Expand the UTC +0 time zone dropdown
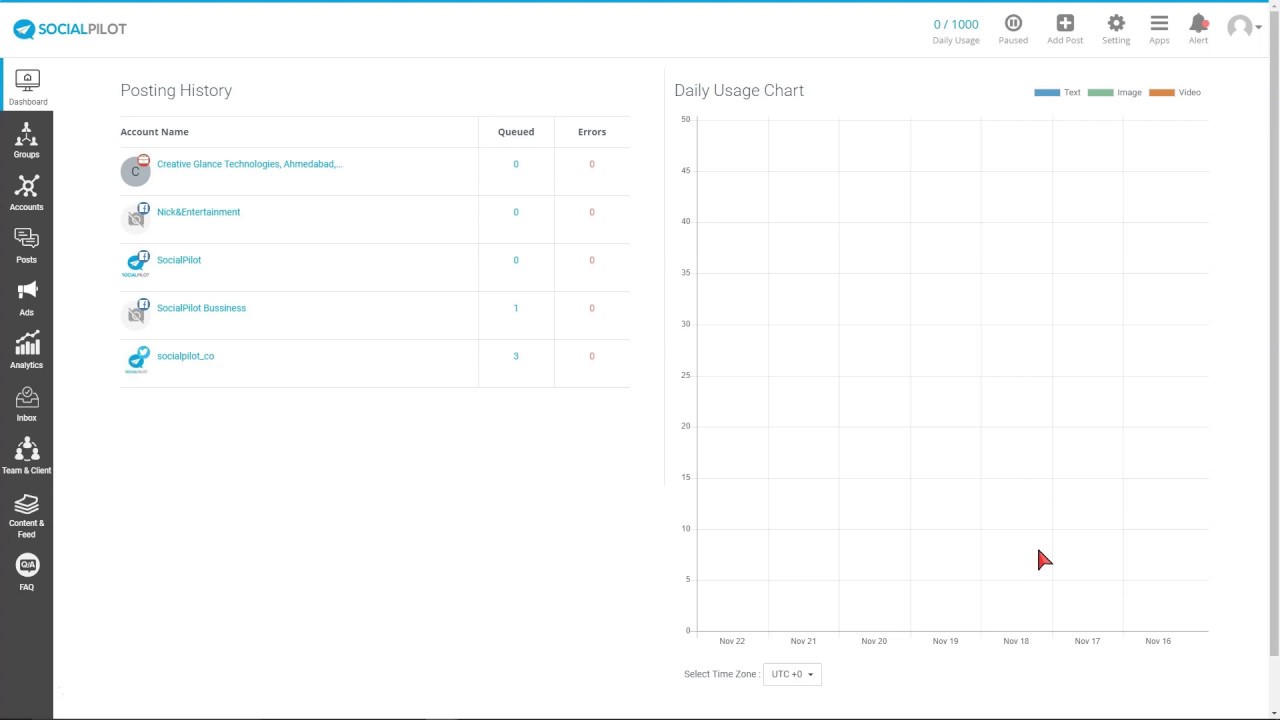 click(x=792, y=674)
